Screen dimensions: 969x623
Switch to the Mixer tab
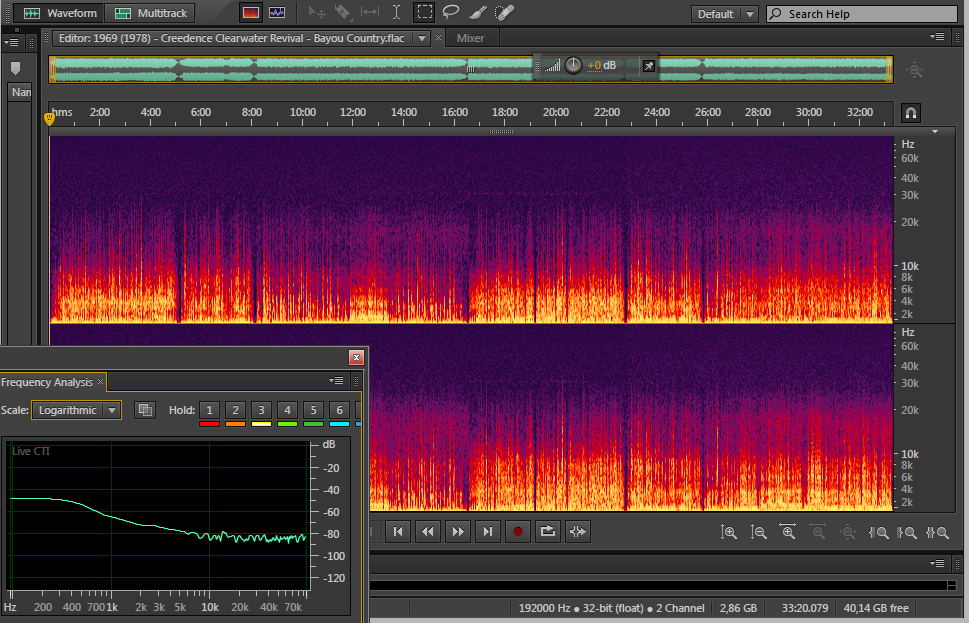point(470,38)
